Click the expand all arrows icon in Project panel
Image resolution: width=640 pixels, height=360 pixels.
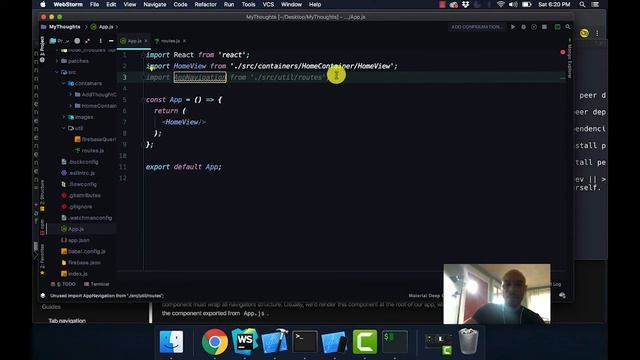tap(88, 41)
